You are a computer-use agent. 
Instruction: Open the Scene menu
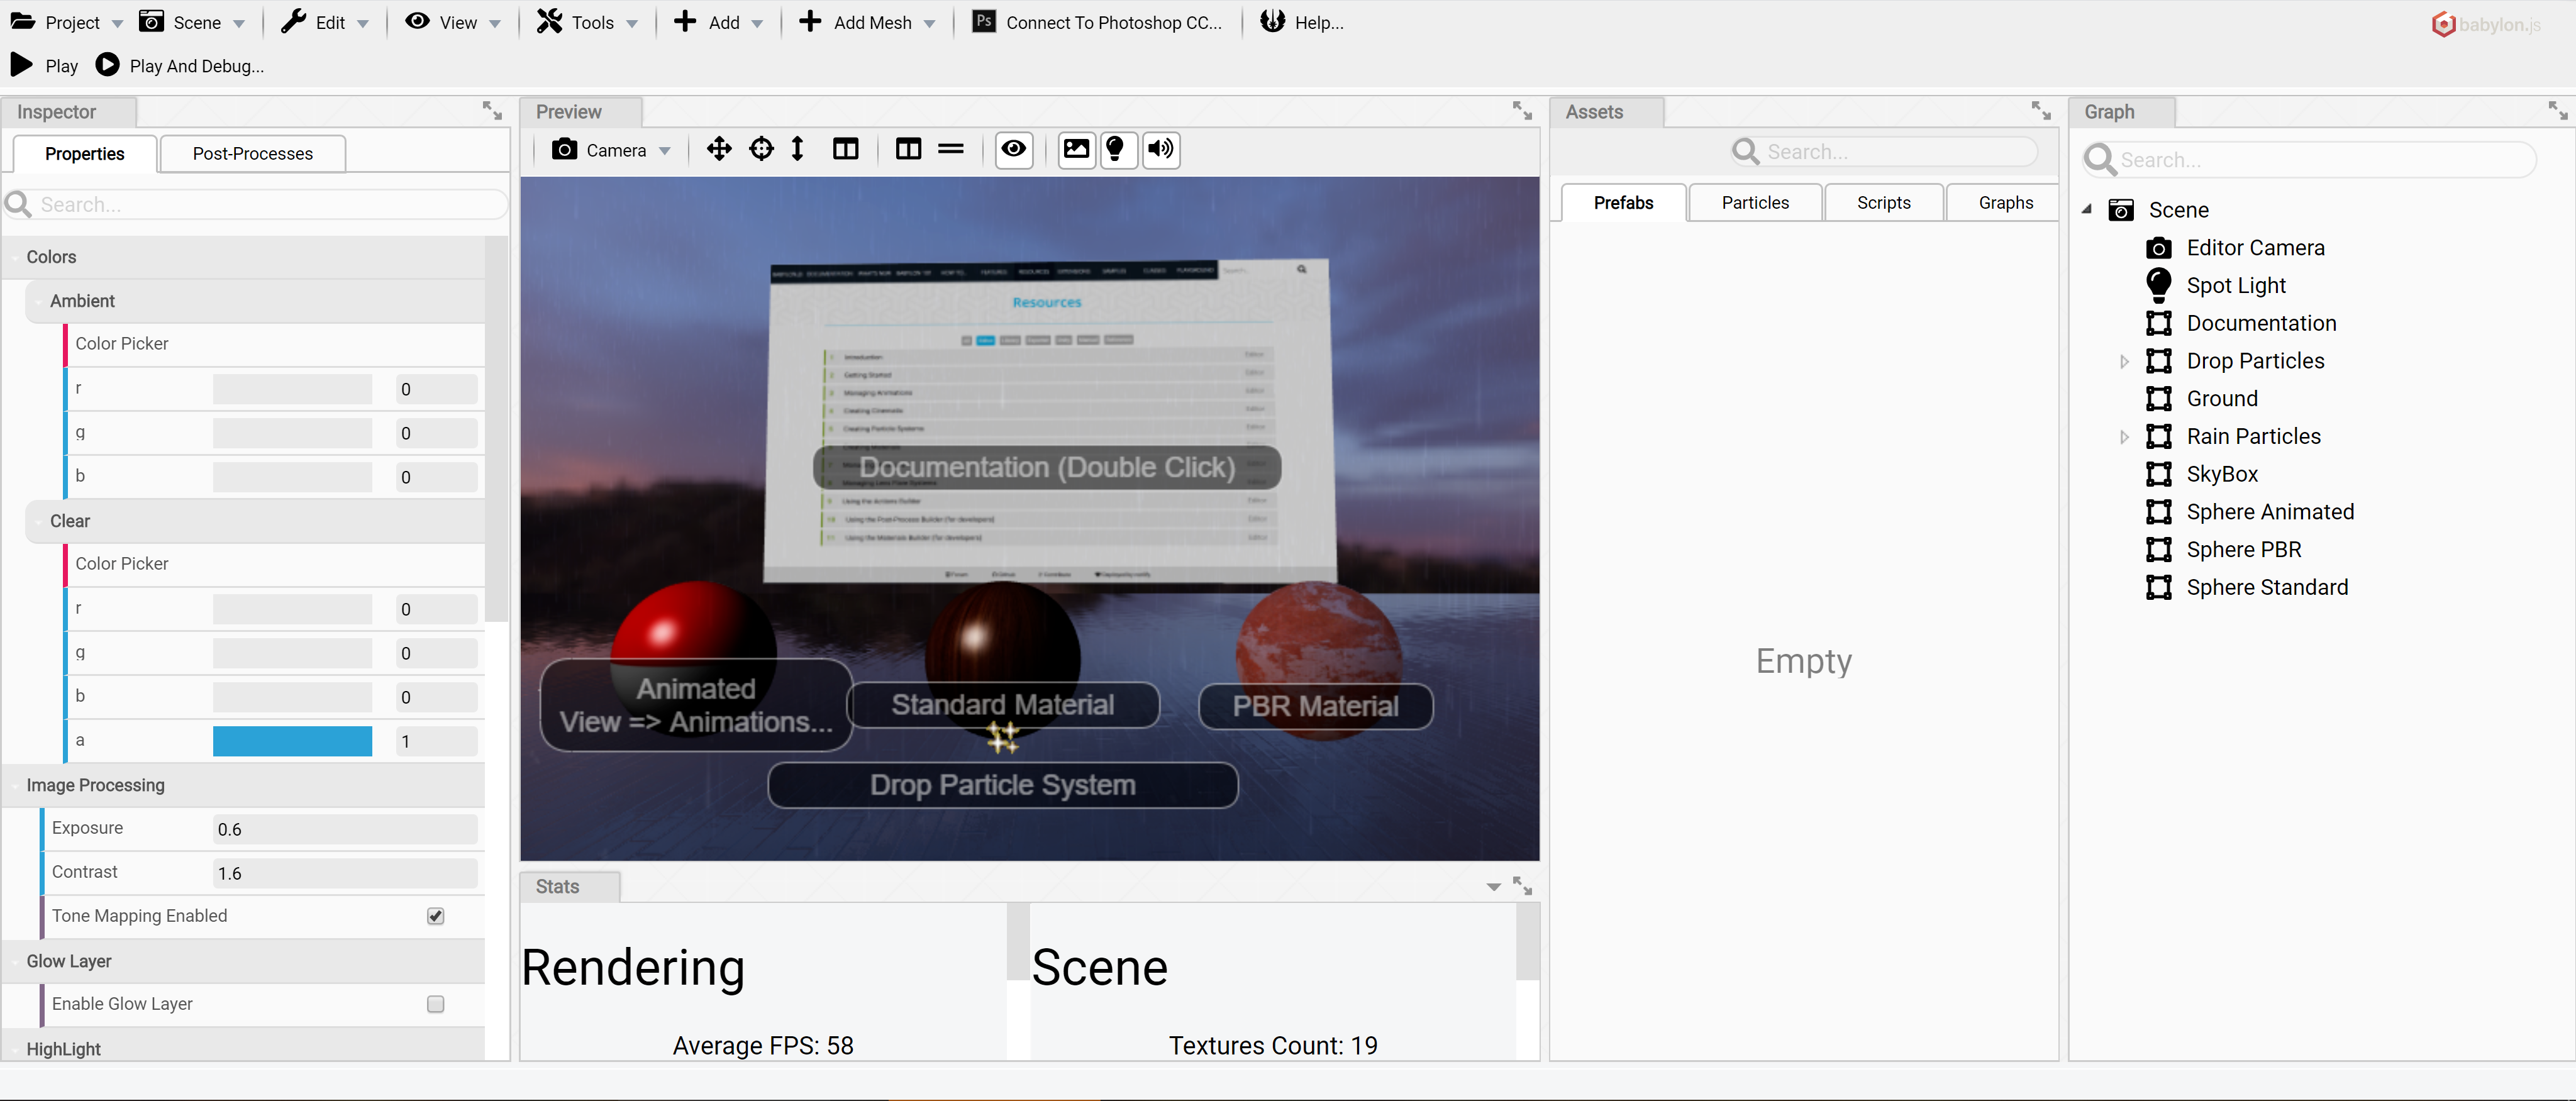coord(192,23)
